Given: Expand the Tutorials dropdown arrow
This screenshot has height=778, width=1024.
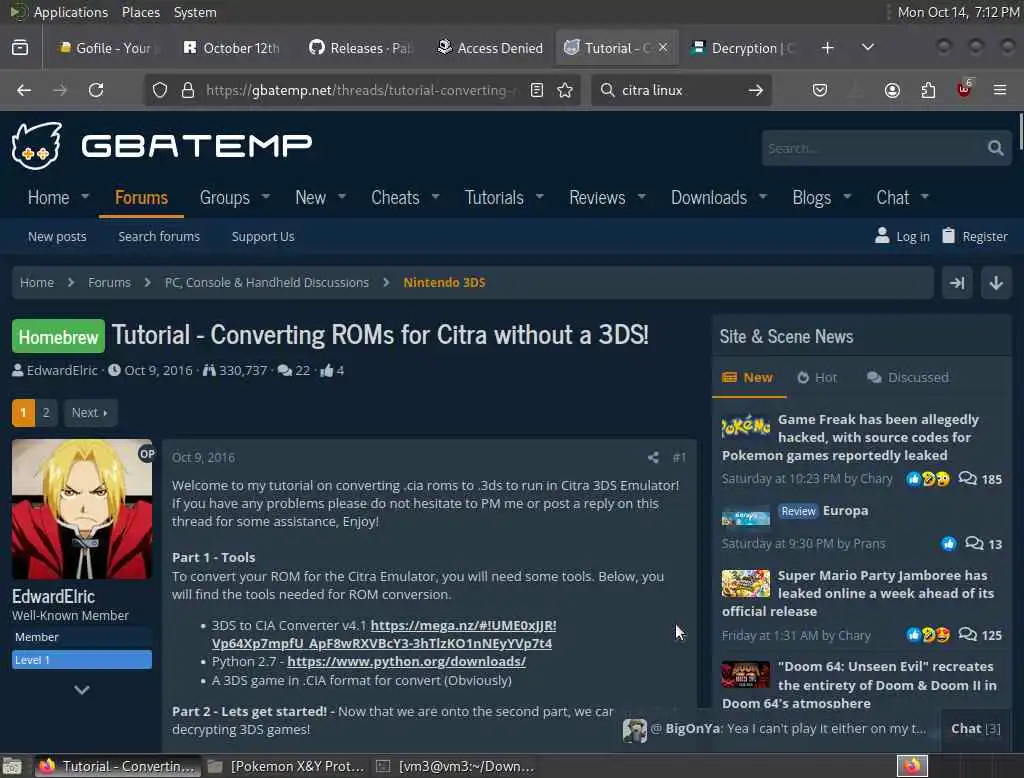Looking at the screenshot, I should (539, 197).
